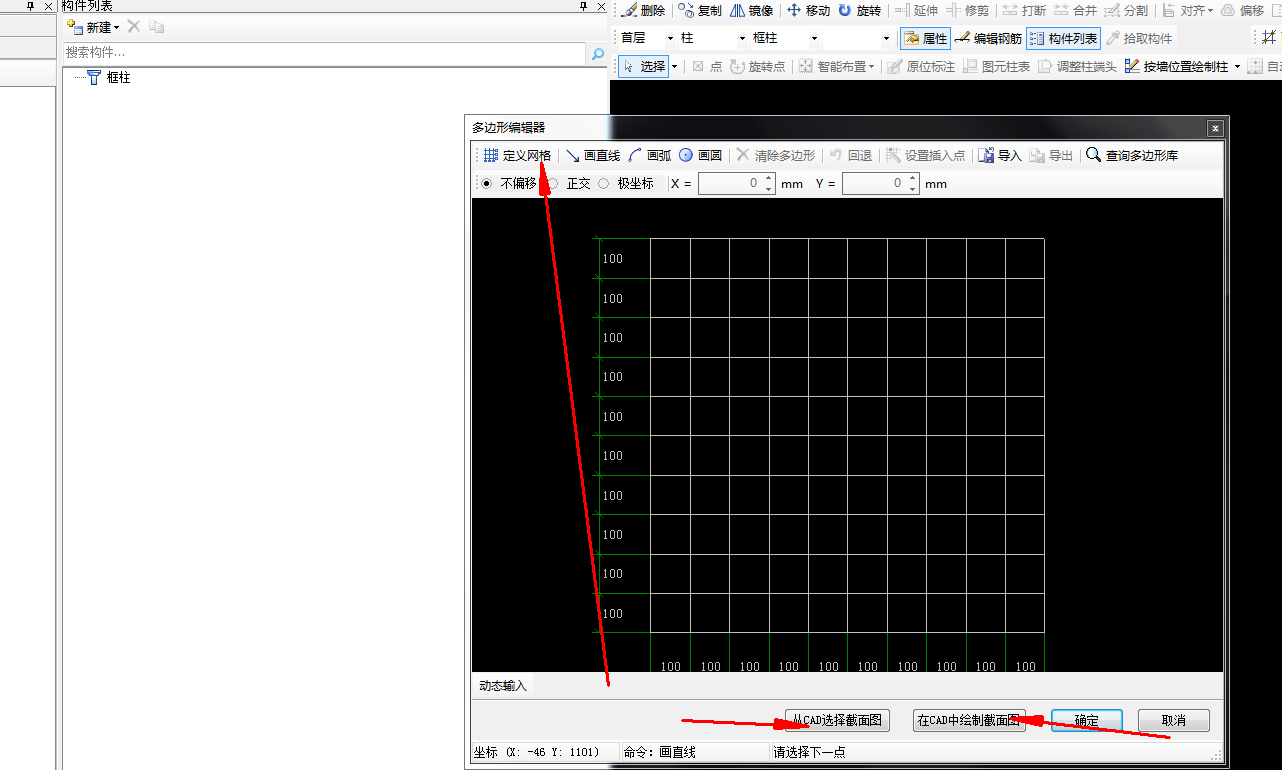Click the Y offset input field

[x=874, y=184]
